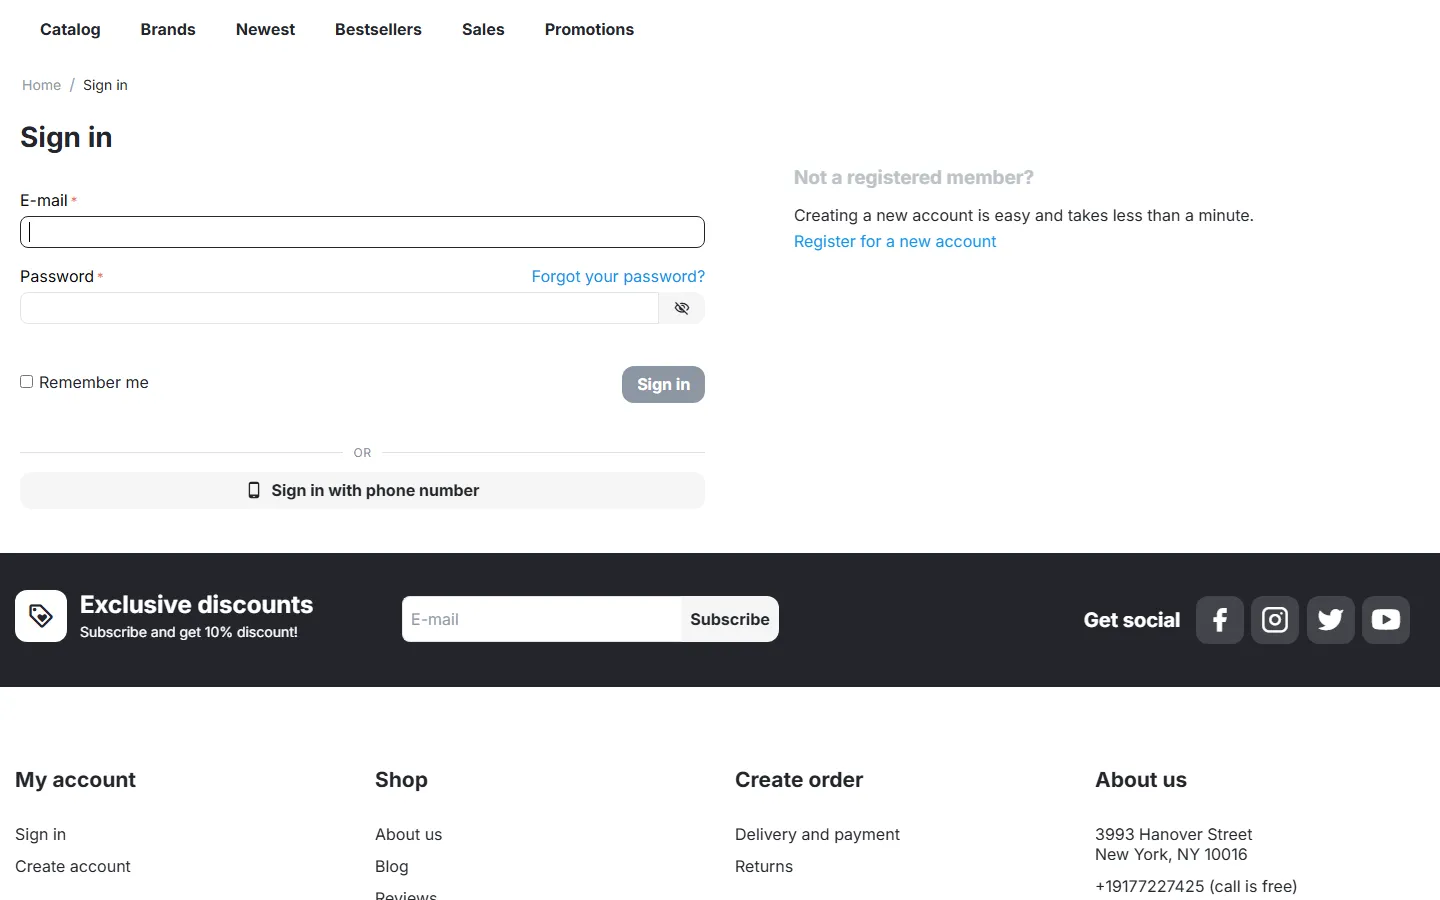
Task: Open the Promotions menu item
Action: [589, 30]
